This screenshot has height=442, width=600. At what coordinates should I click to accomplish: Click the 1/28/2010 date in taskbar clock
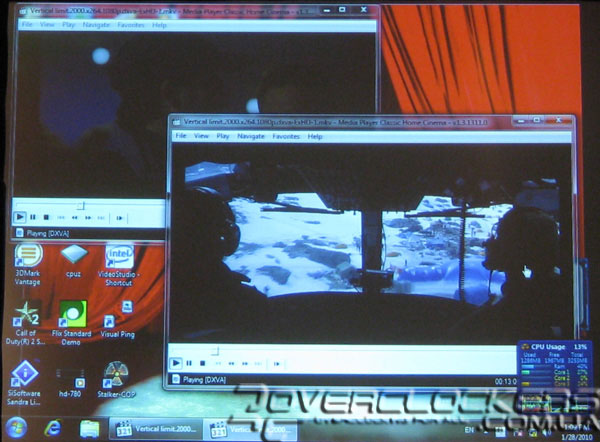(x=577, y=437)
